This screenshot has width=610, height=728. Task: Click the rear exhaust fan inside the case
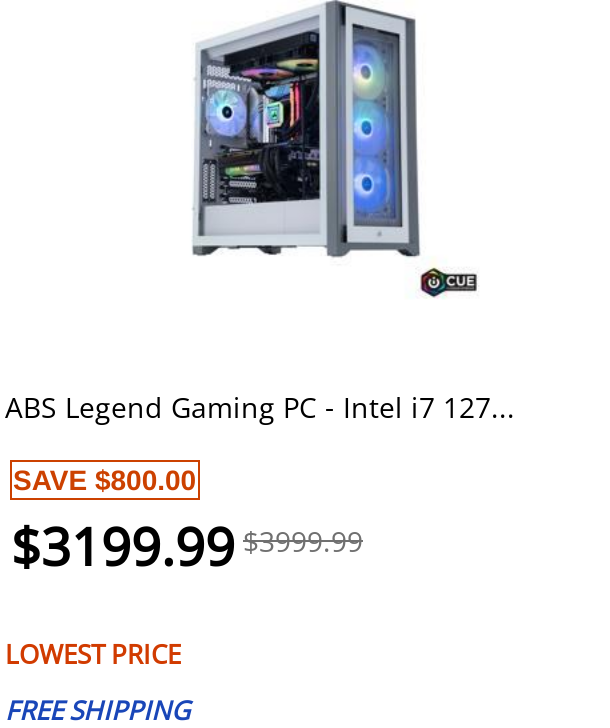pyautogui.click(x=226, y=112)
